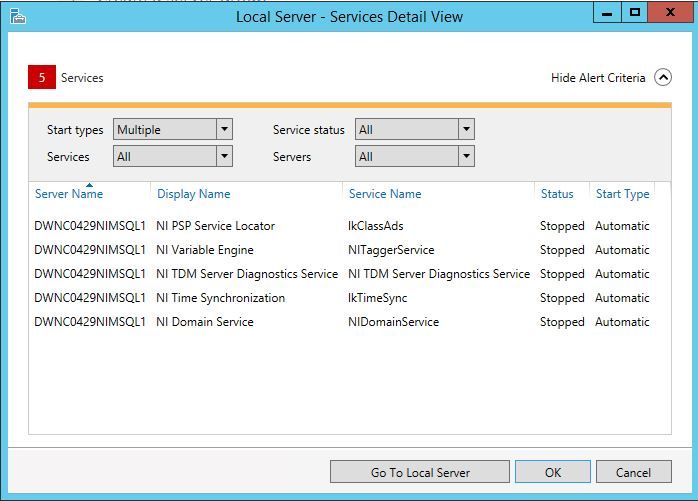Image resolution: width=698 pixels, height=501 pixels.
Task: Click server name in NI PSP Service Locator row
Action: pos(90,226)
